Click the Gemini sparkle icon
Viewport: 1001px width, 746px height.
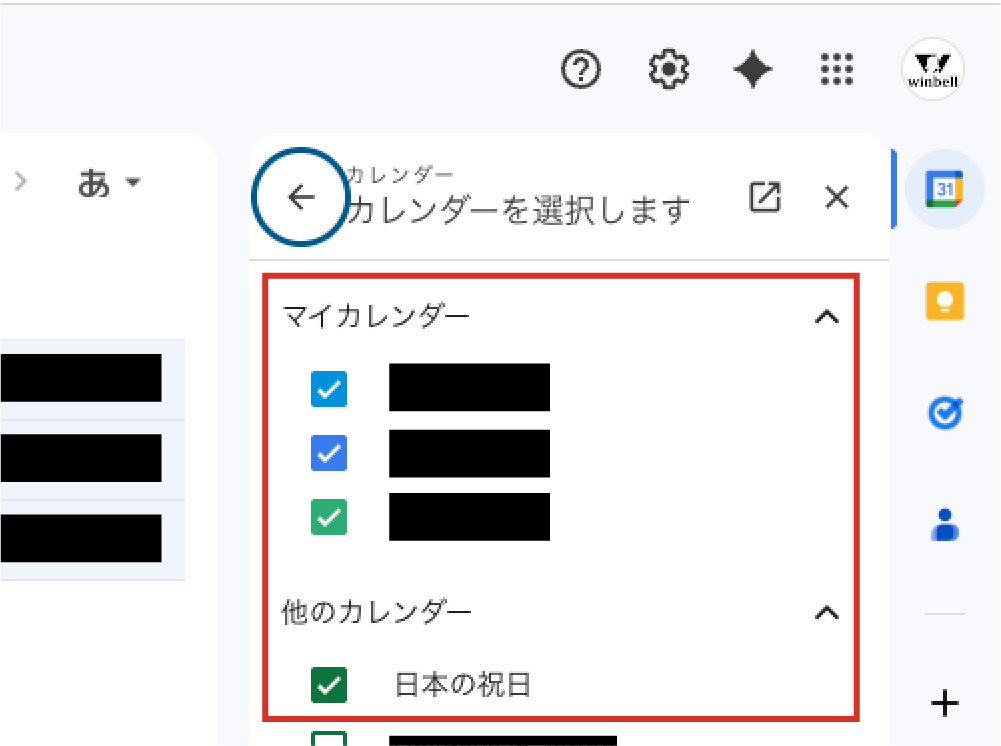(752, 70)
